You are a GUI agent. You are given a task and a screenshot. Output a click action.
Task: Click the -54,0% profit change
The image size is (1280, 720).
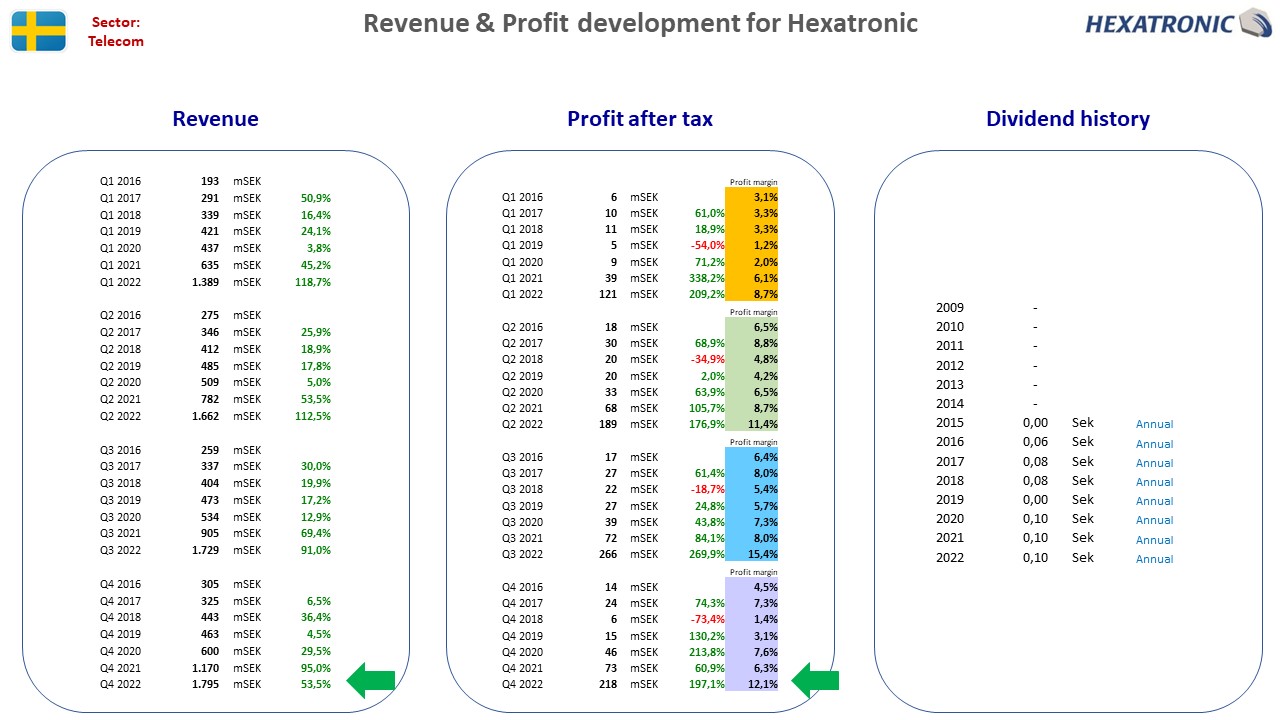pos(708,245)
